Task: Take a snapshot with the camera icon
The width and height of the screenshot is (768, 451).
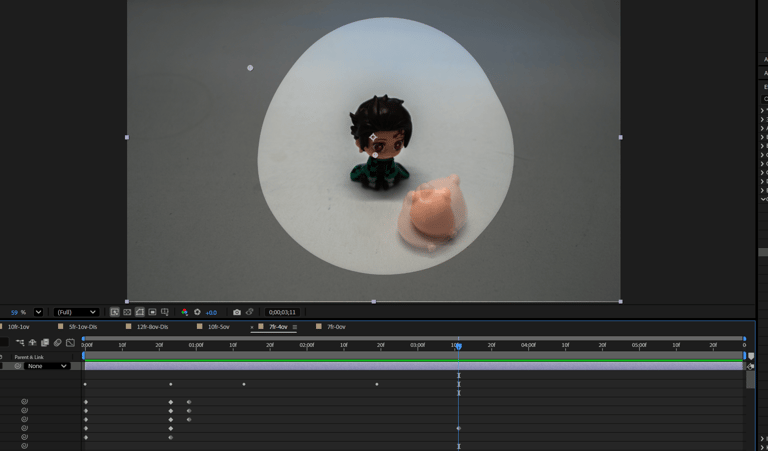Action: tap(237, 312)
